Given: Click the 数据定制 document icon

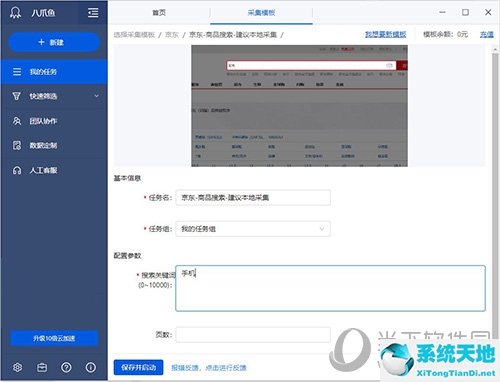Looking at the screenshot, I should 17,145.
